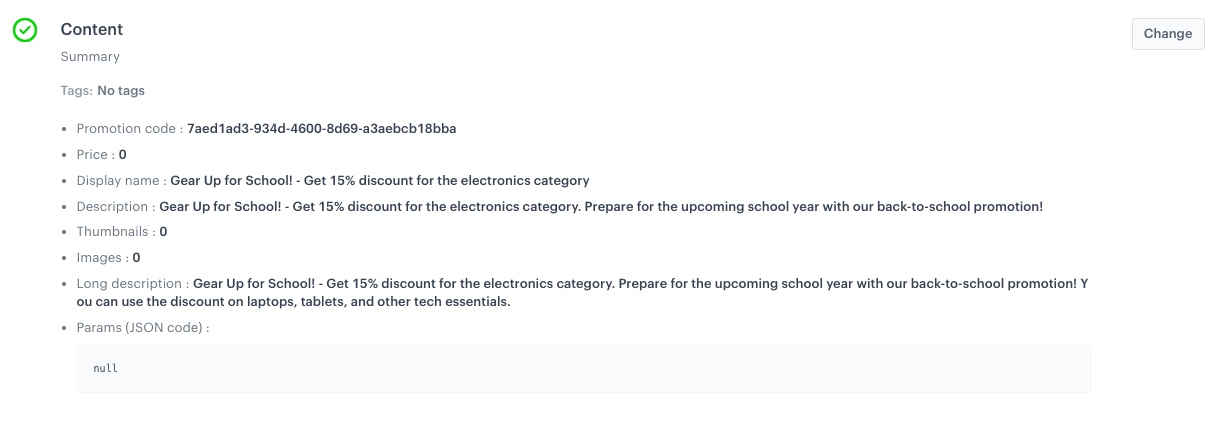Click the Tags label
This screenshot has height=435, width=1220.
[x=76, y=91]
